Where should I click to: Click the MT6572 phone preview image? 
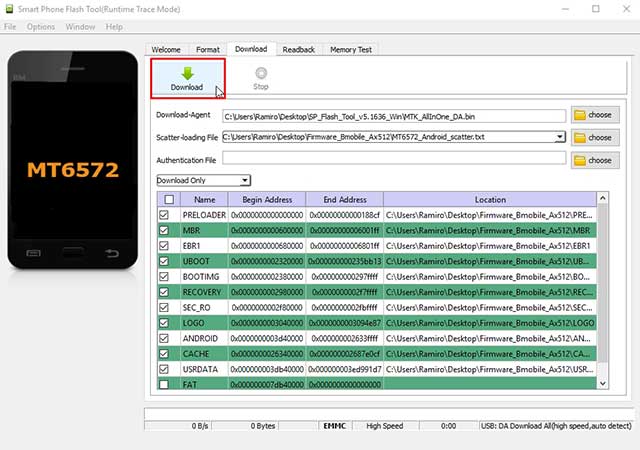(73, 160)
